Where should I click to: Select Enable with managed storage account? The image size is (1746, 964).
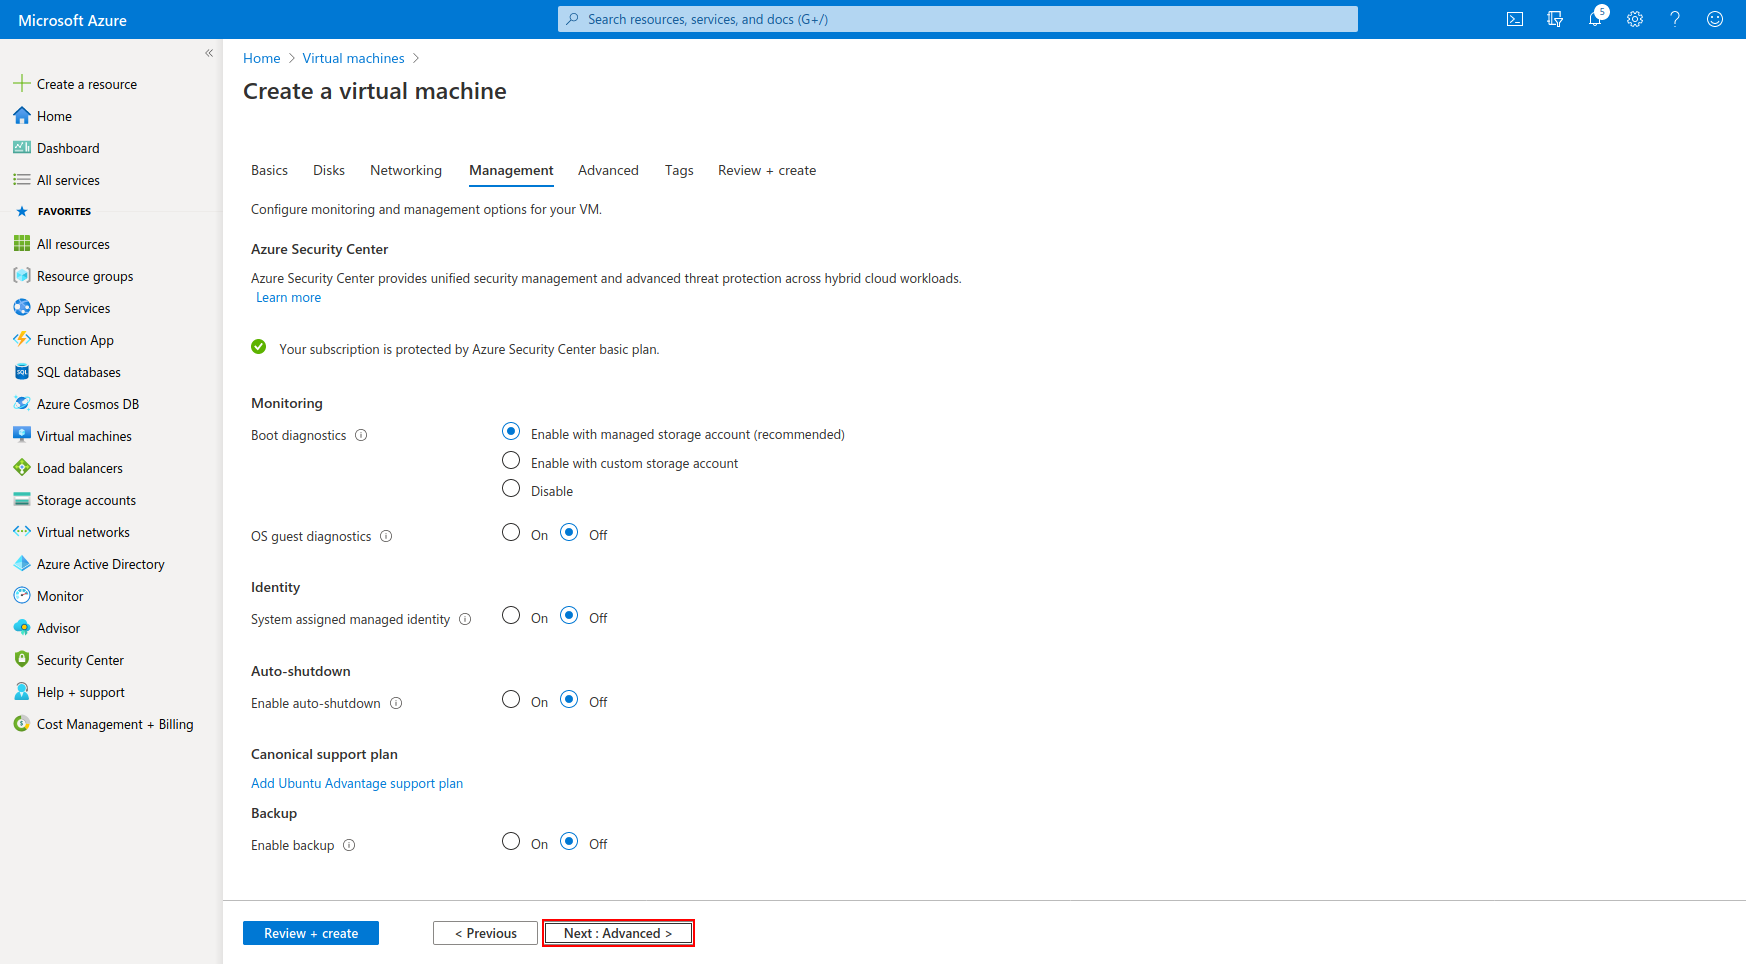click(x=511, y=432)
